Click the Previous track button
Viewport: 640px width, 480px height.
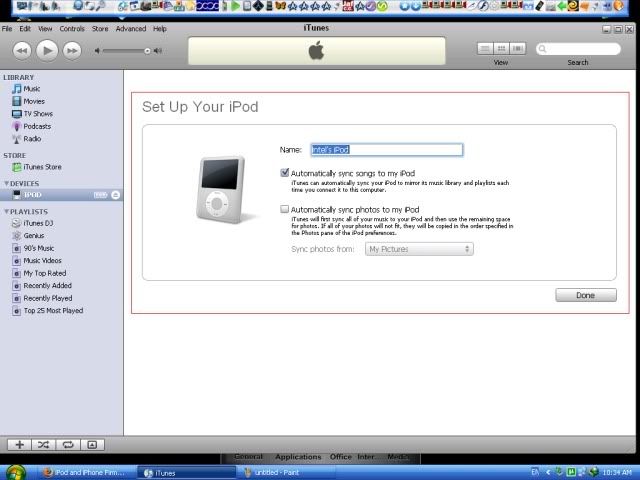click(21, 49)
